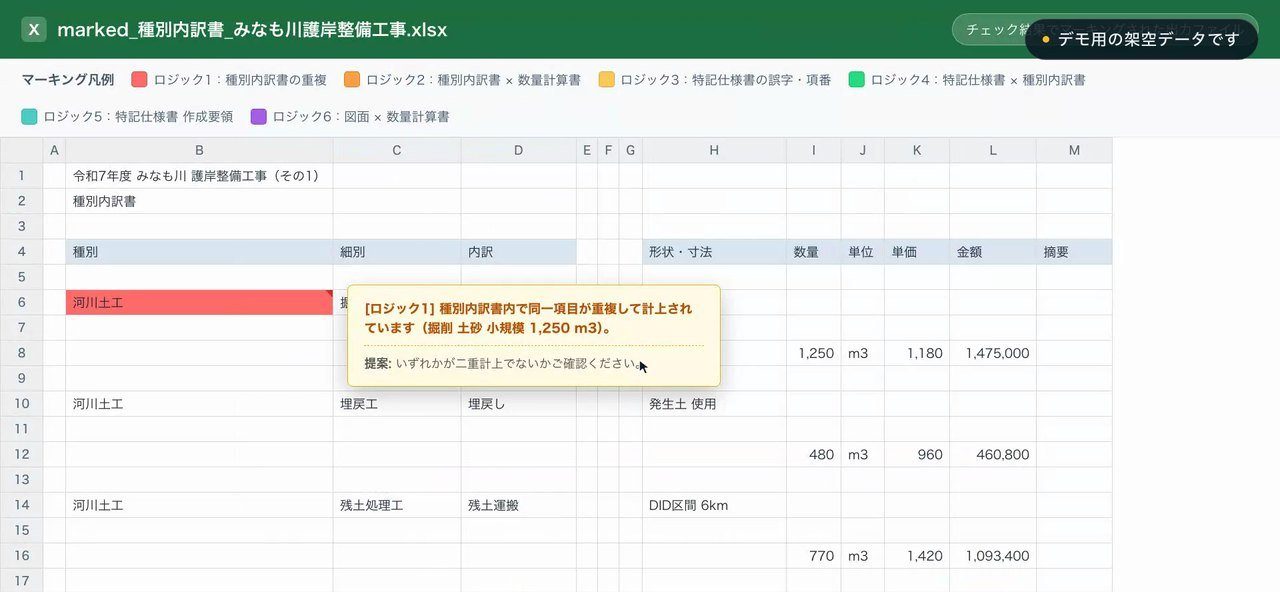
Task: Click the orange ロジック2 legend swatch
Action: [352, 80]
